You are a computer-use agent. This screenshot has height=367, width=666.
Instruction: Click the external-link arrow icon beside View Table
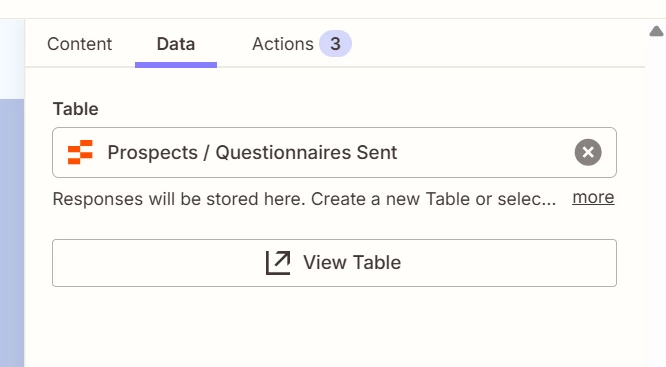[278, 263]
